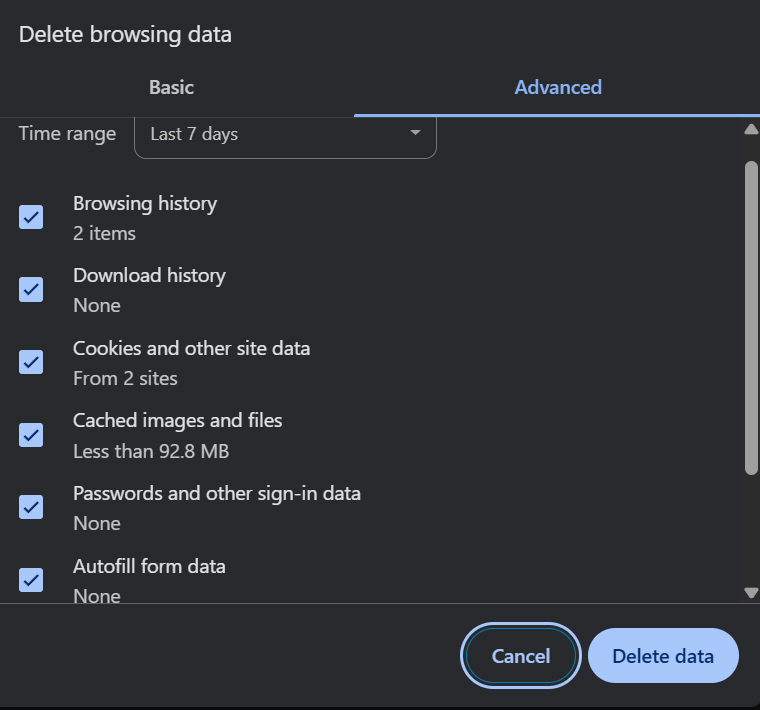This screenshot has height=710, width=760.
Task: Toggle Cookies and other site data checkbox
Action: click(x=31, y=362)
